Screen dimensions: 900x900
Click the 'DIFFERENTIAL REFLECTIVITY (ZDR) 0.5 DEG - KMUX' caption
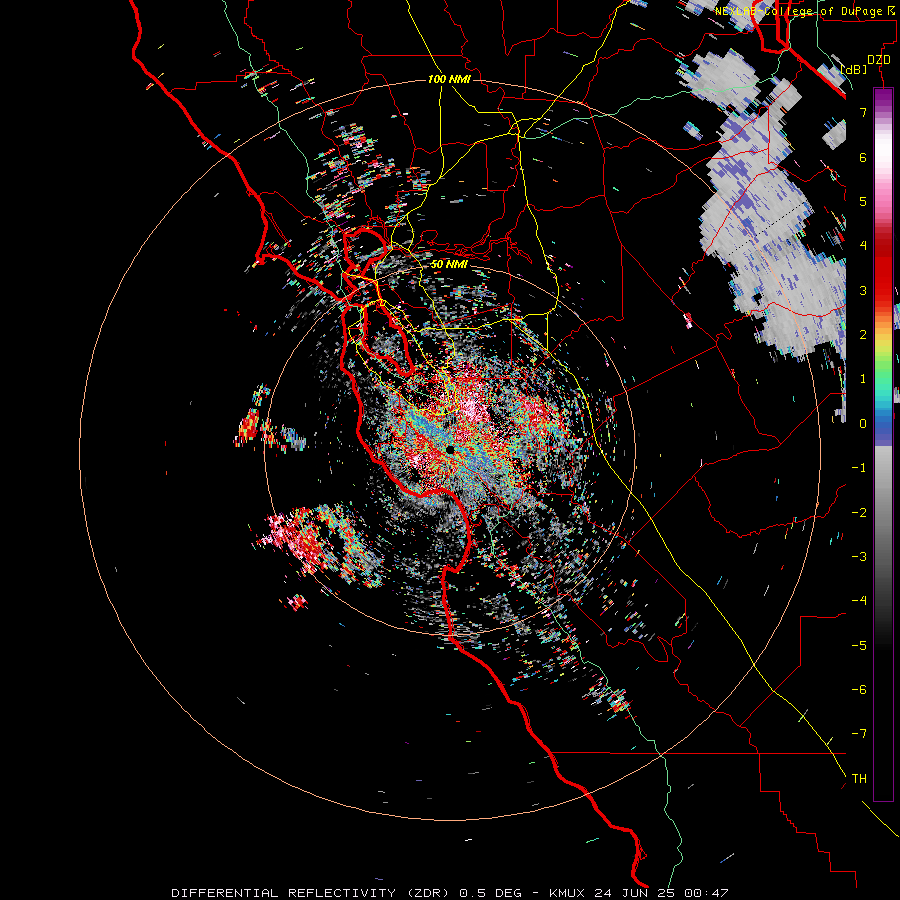coord(378,893)
